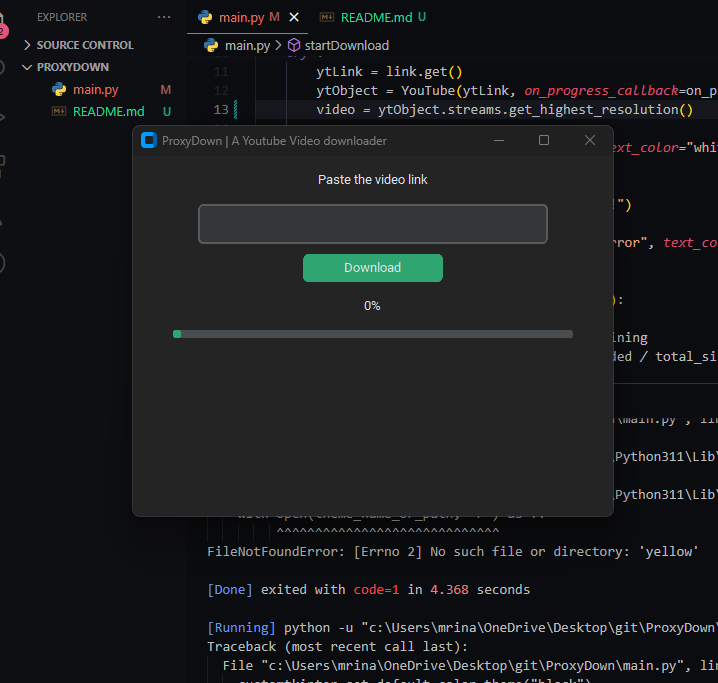Click the U status badge next to README.md
The width and height of the screenshot is (718, 683).
(167, 112)
